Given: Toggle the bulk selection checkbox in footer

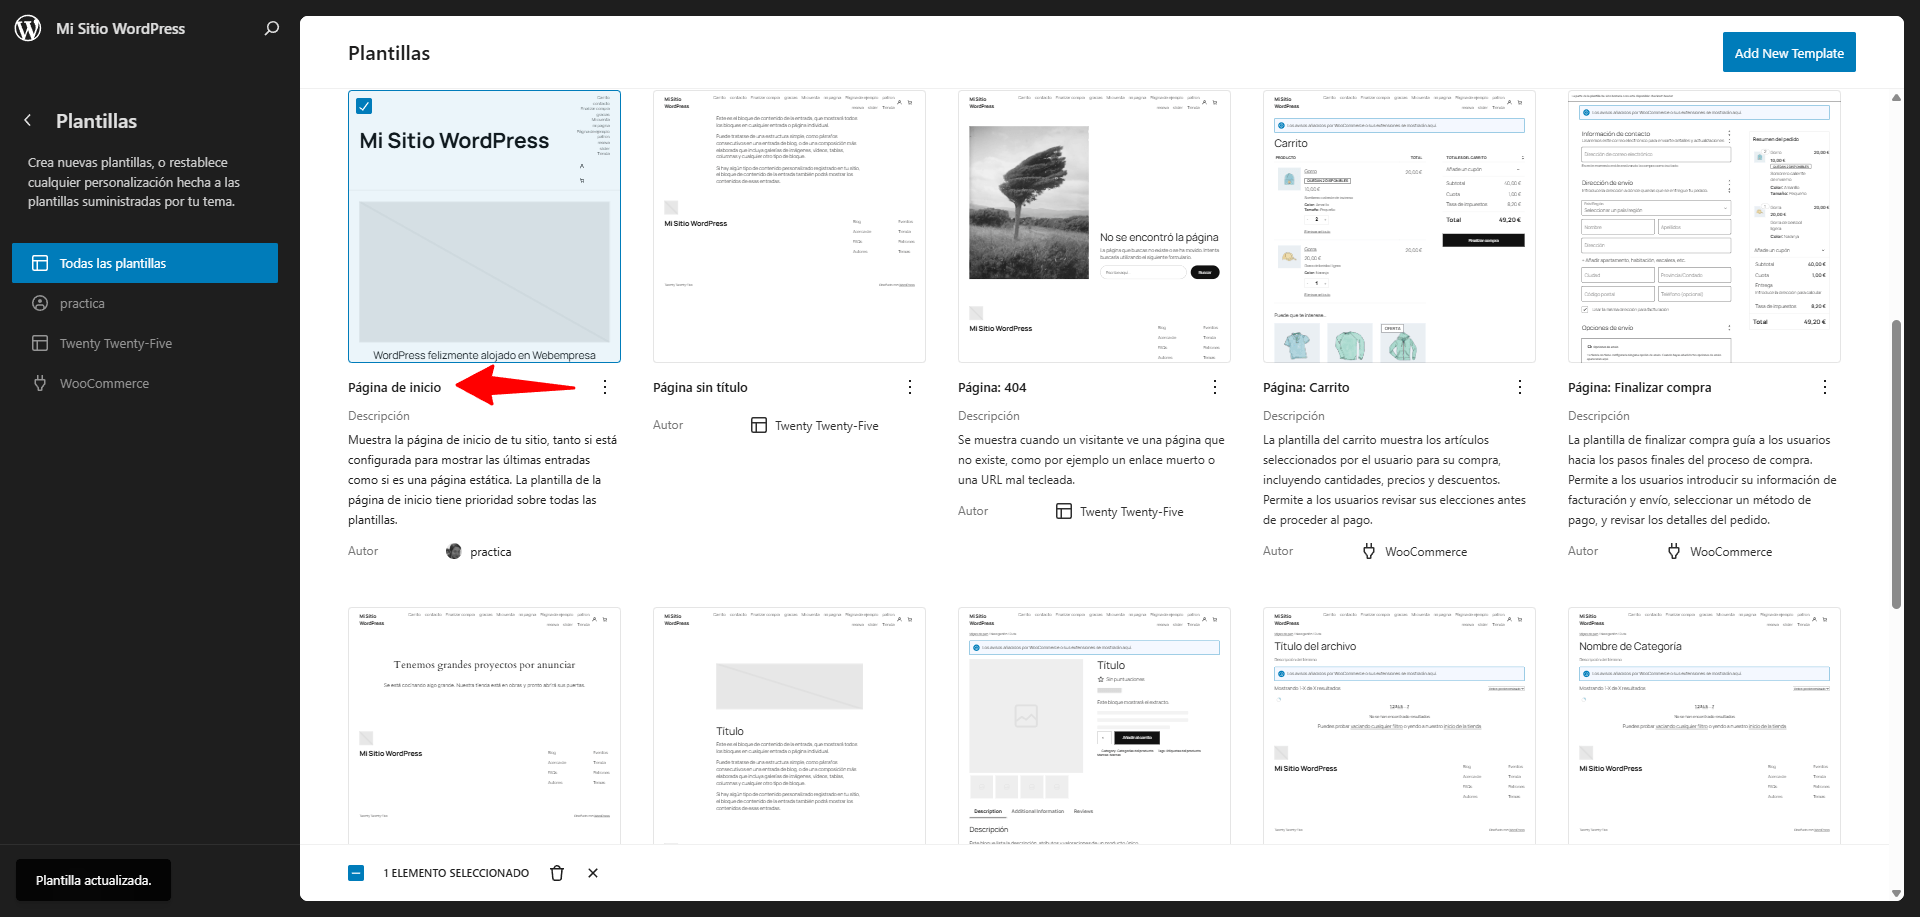Looking at the screenshot, I should tap(356, 873).
